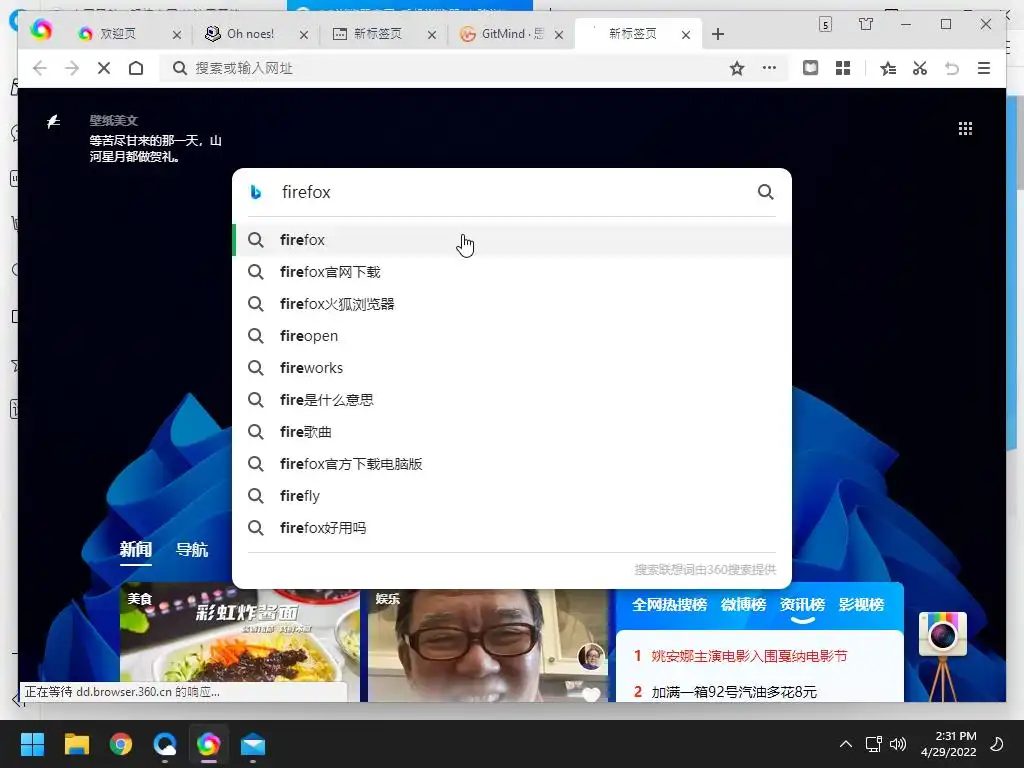The width and height of the screenshot is (1024, 768).
Task: Show hidden tray icons chevron
Action: pos(846,744)
